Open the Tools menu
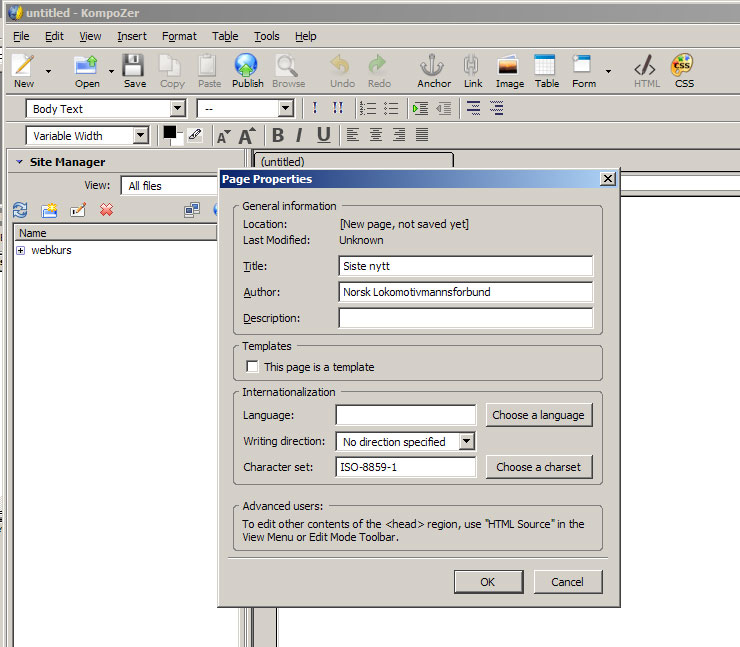740x647 pixels. pos(266,36)
